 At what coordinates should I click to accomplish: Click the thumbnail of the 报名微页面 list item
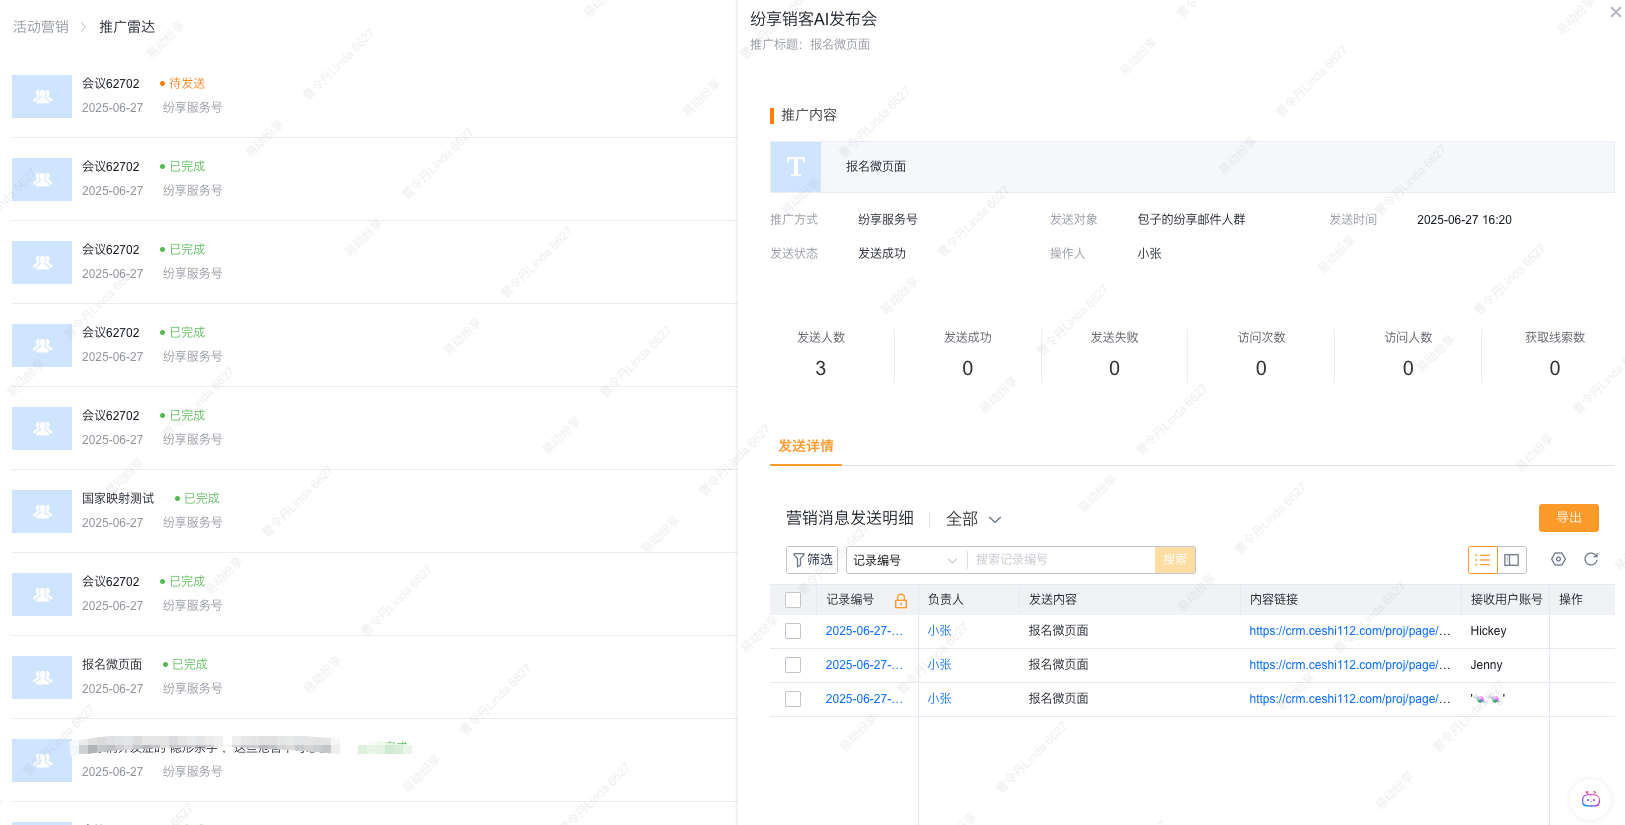[x=42, y=678]
